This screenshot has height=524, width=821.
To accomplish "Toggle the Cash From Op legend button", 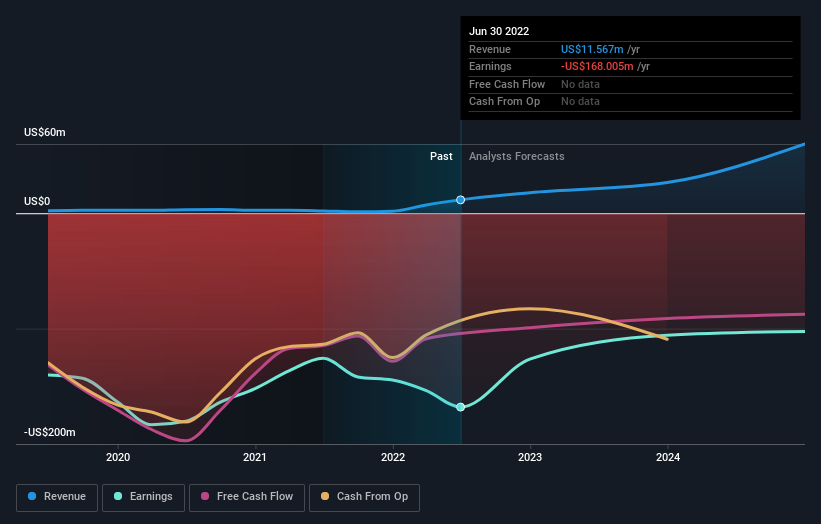I will pos(364,497).
